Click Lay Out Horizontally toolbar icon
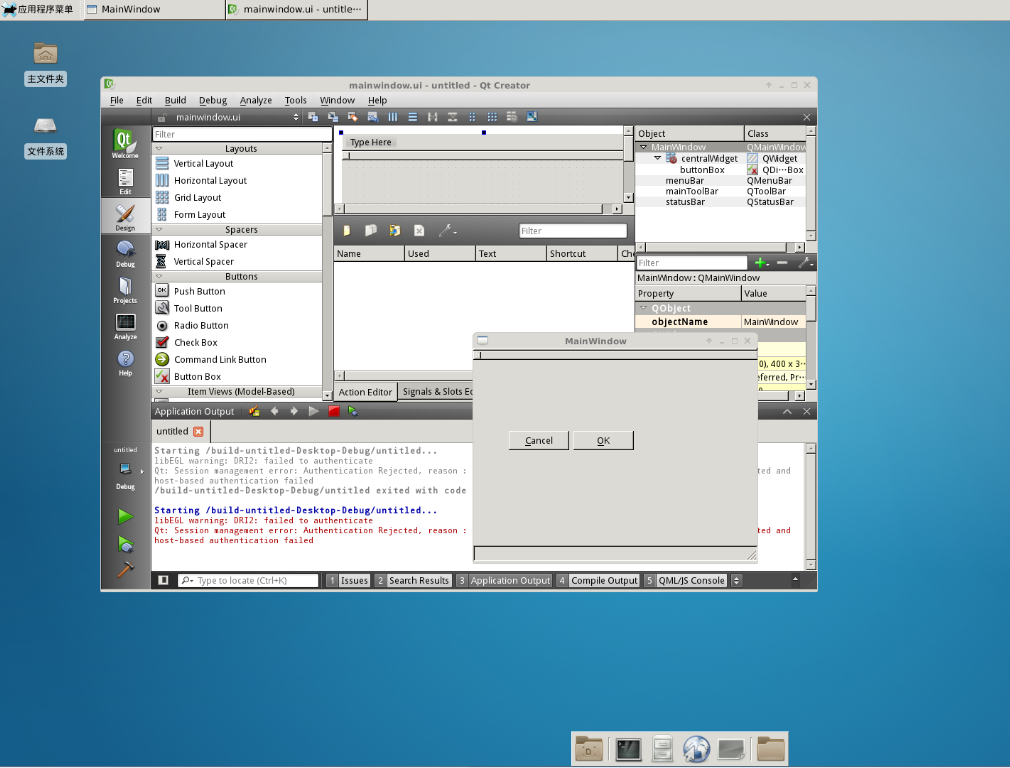Viewport: 1010px width, 768px height. click(x=393, y=117)
